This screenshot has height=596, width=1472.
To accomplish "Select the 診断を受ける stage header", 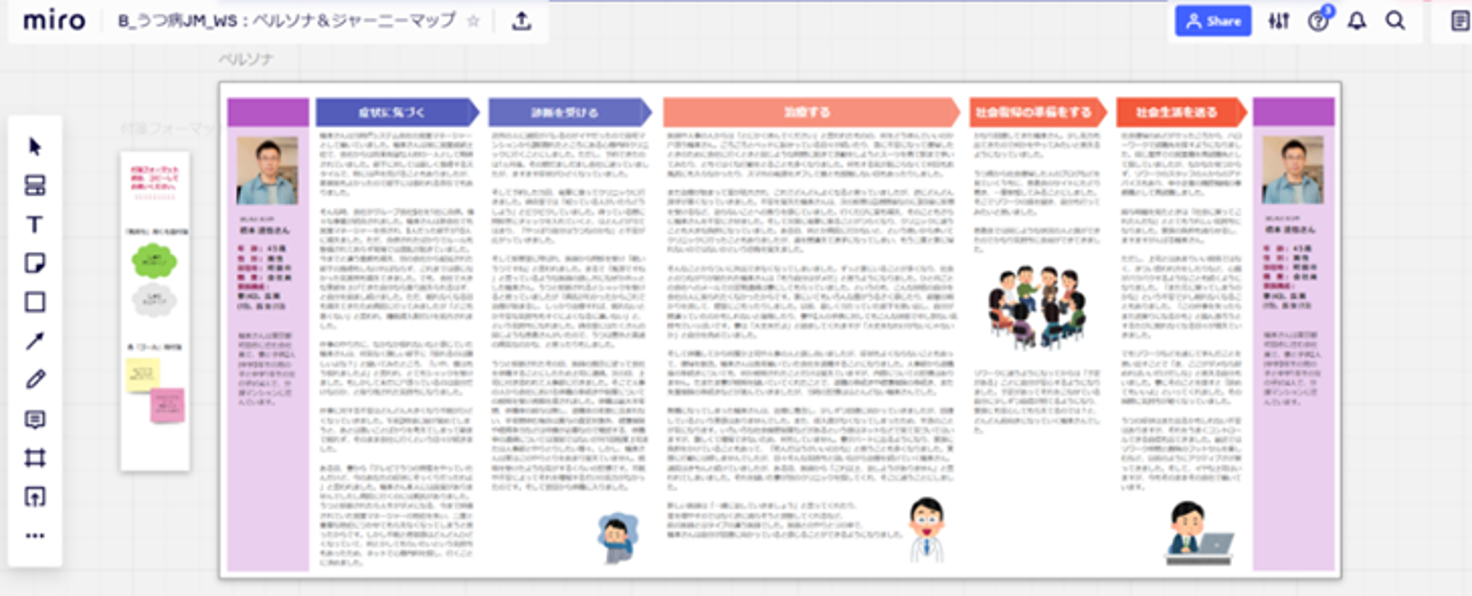I will tap(571, 112).
